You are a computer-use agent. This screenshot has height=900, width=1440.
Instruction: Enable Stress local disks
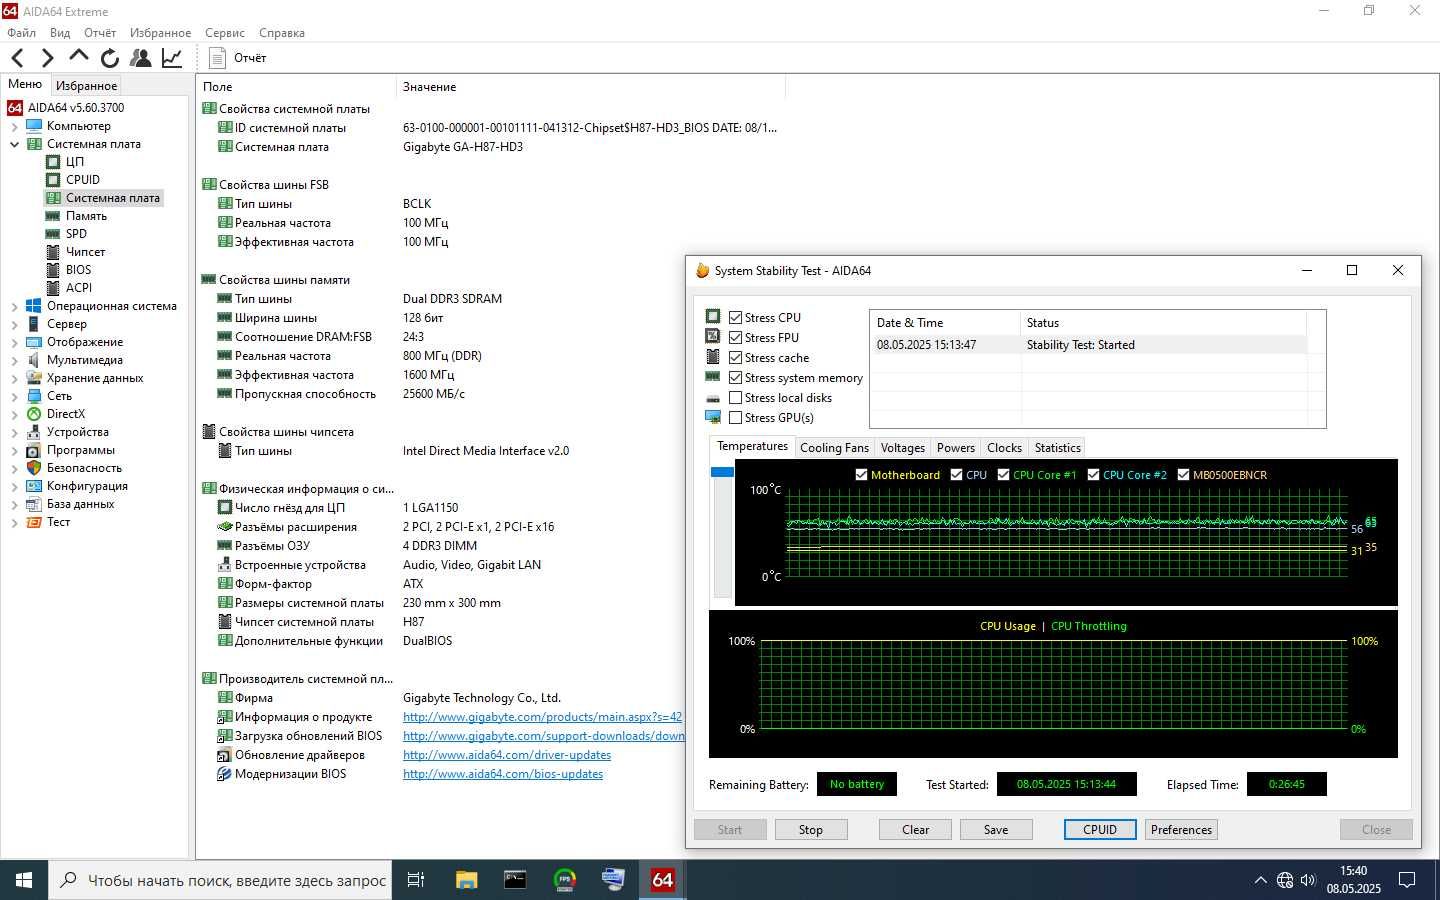(735, 398)
